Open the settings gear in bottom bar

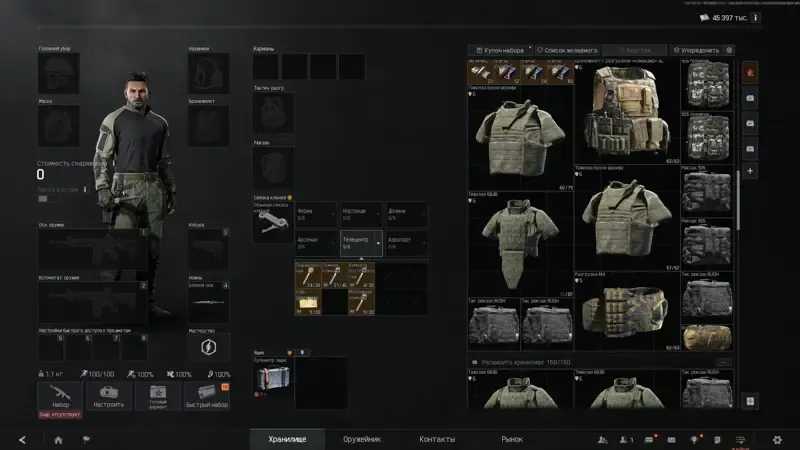click(777, 439)
